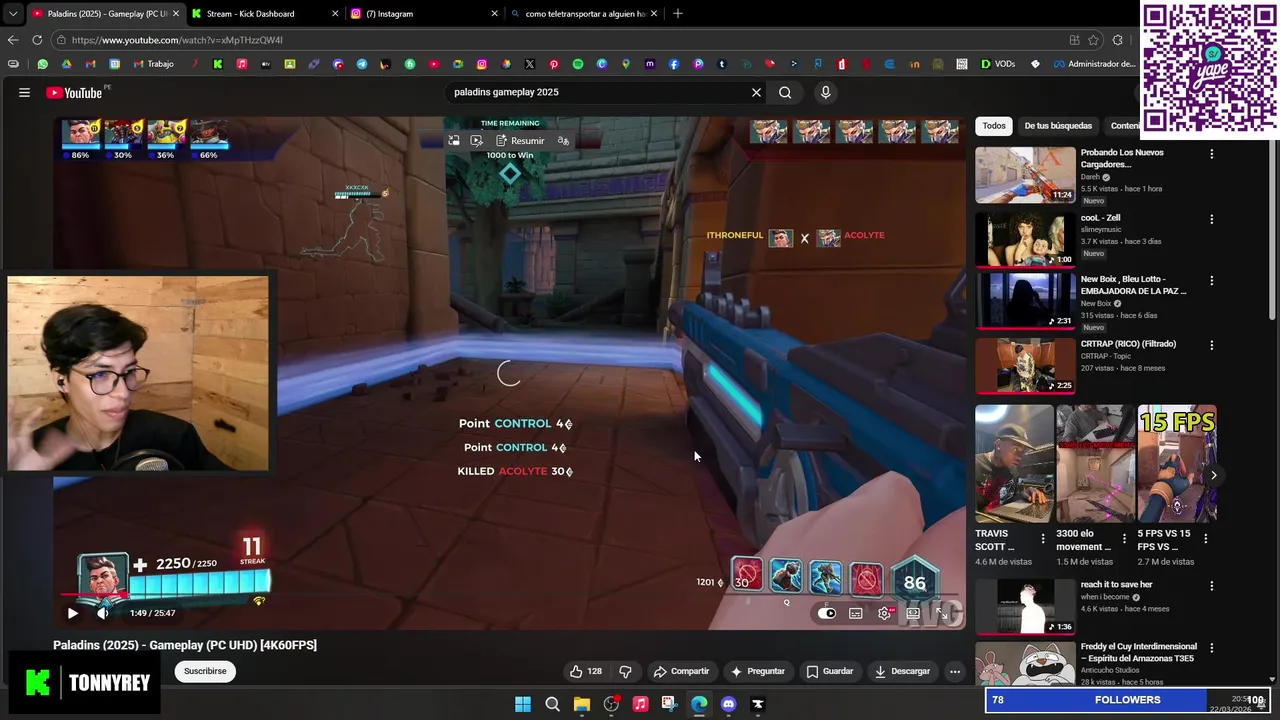Select the De tus búsquedas chip
The width and height of the screenshot is (1280, 720).
point(1058,126)
